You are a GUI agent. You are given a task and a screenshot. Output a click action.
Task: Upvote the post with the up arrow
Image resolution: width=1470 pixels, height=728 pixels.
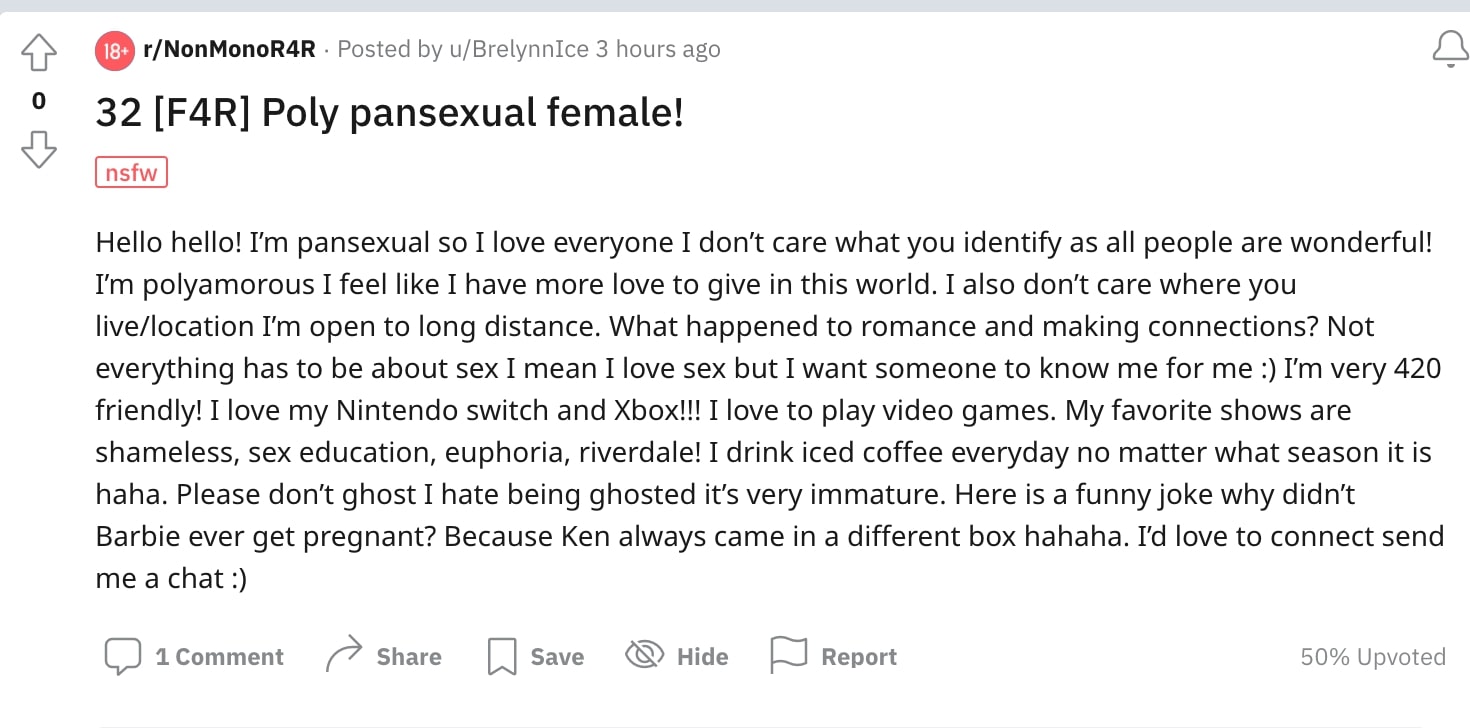(39, 53)
